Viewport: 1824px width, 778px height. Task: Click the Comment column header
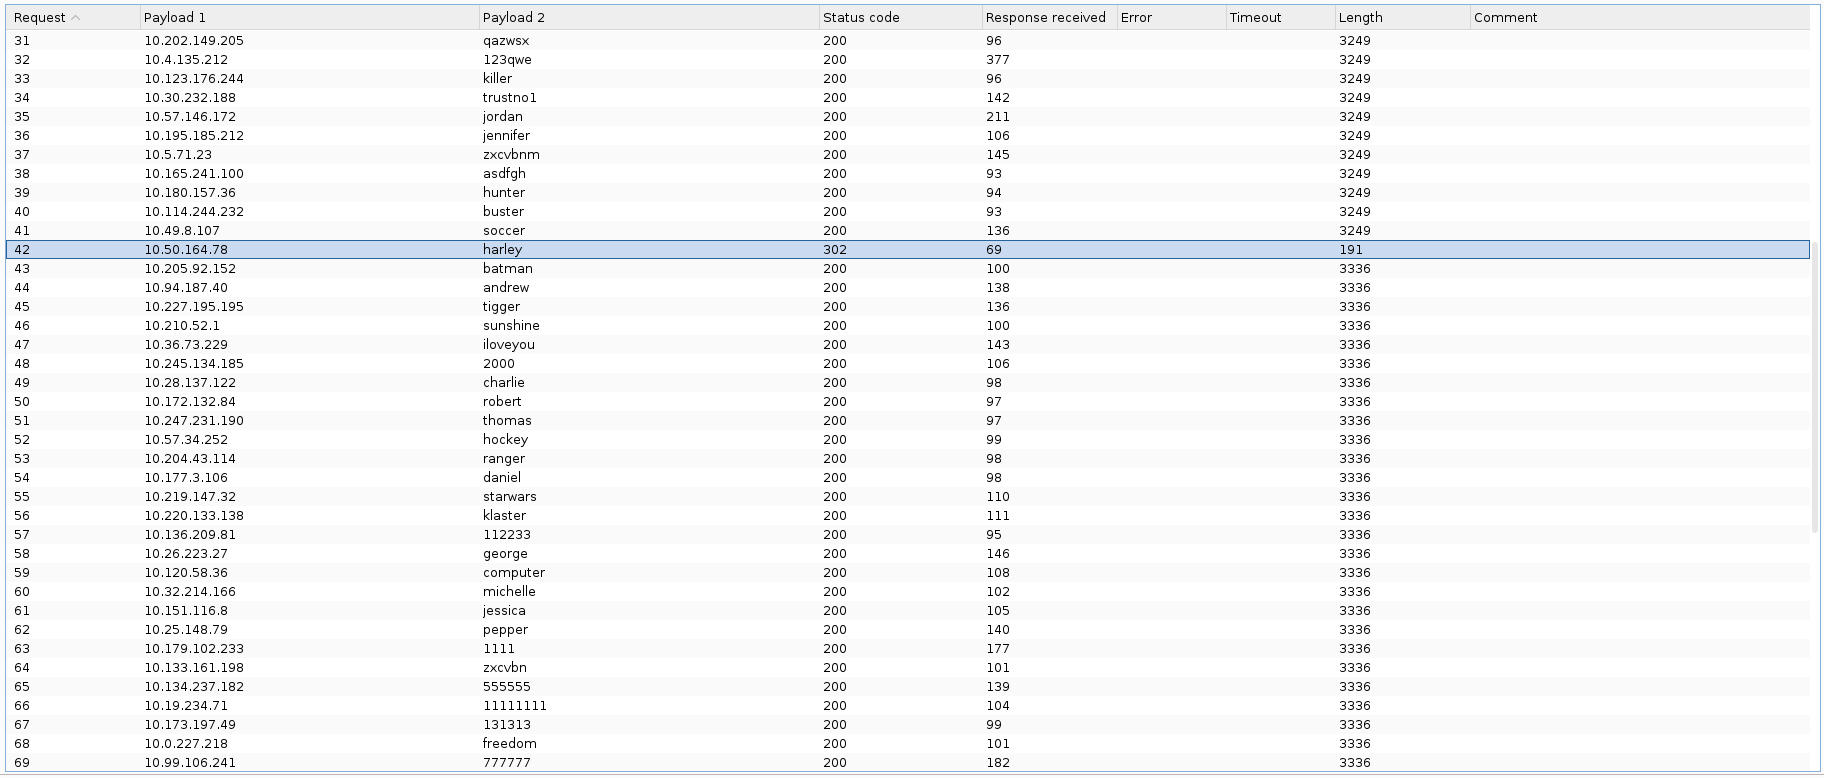(x=1505, y=18)
